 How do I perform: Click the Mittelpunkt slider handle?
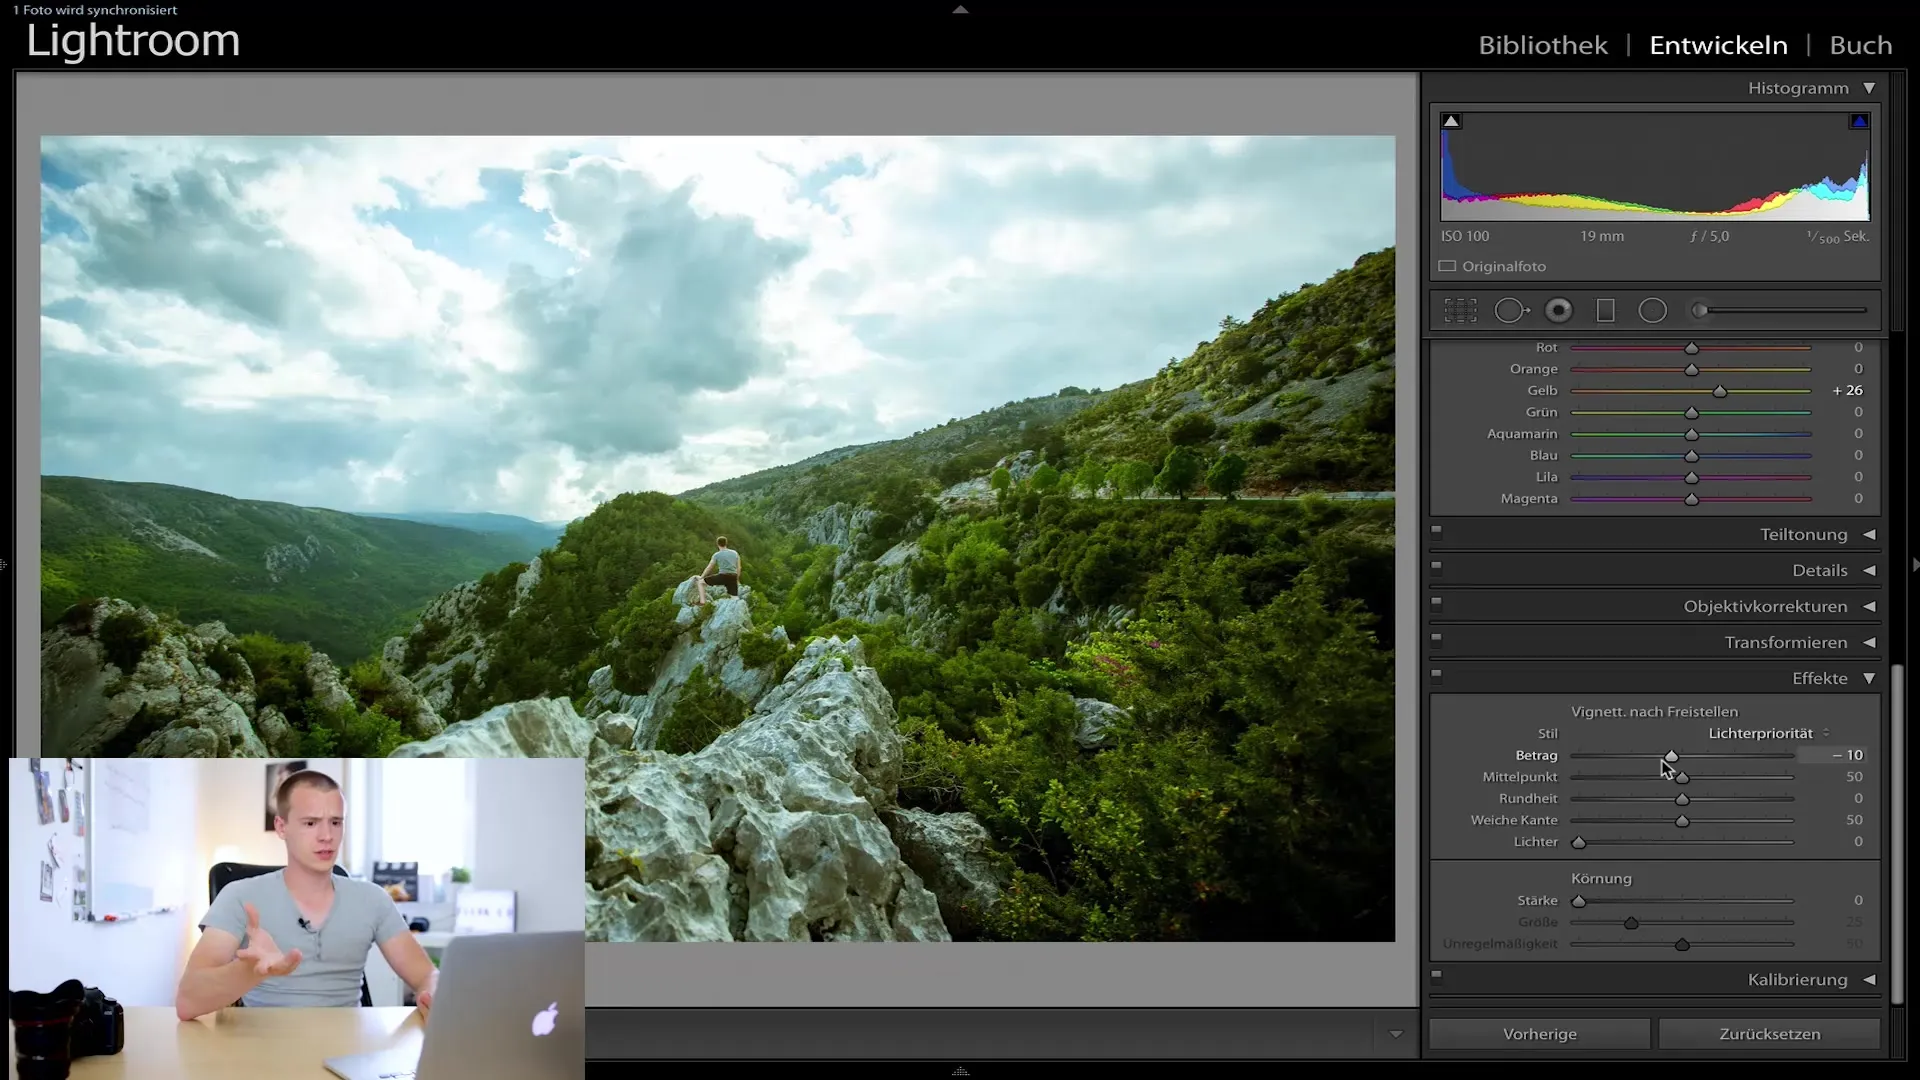(1682, 778)
